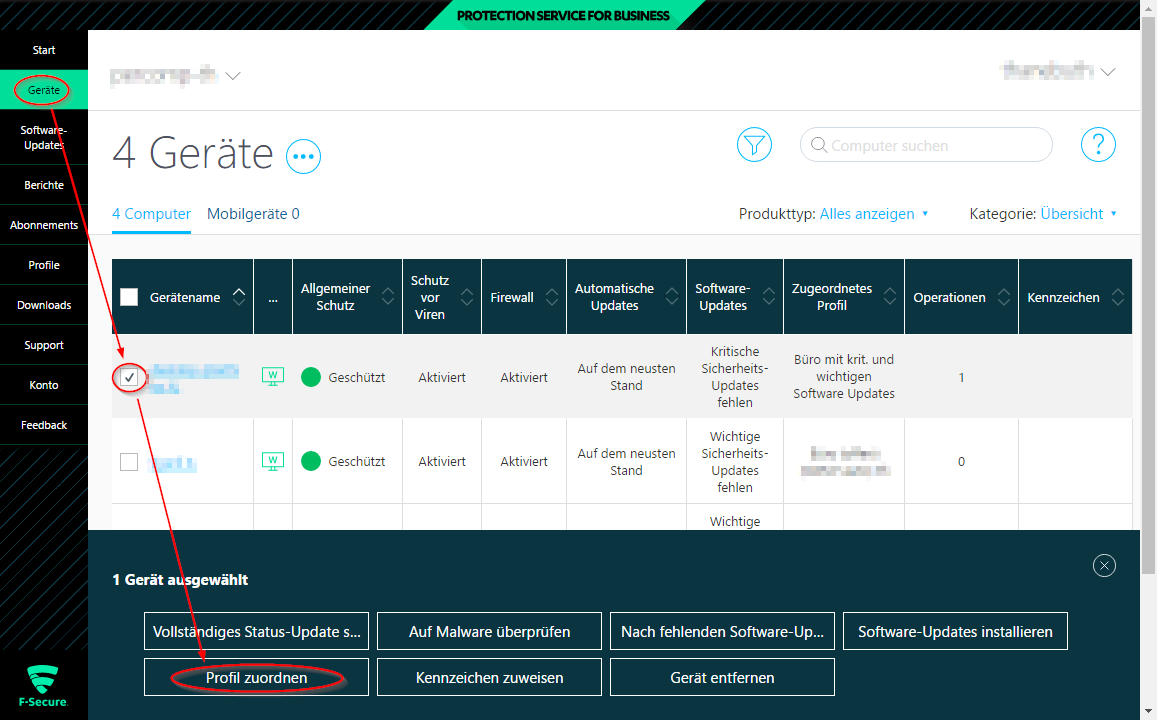Click Gerät entfernen button

click(722, 677)
